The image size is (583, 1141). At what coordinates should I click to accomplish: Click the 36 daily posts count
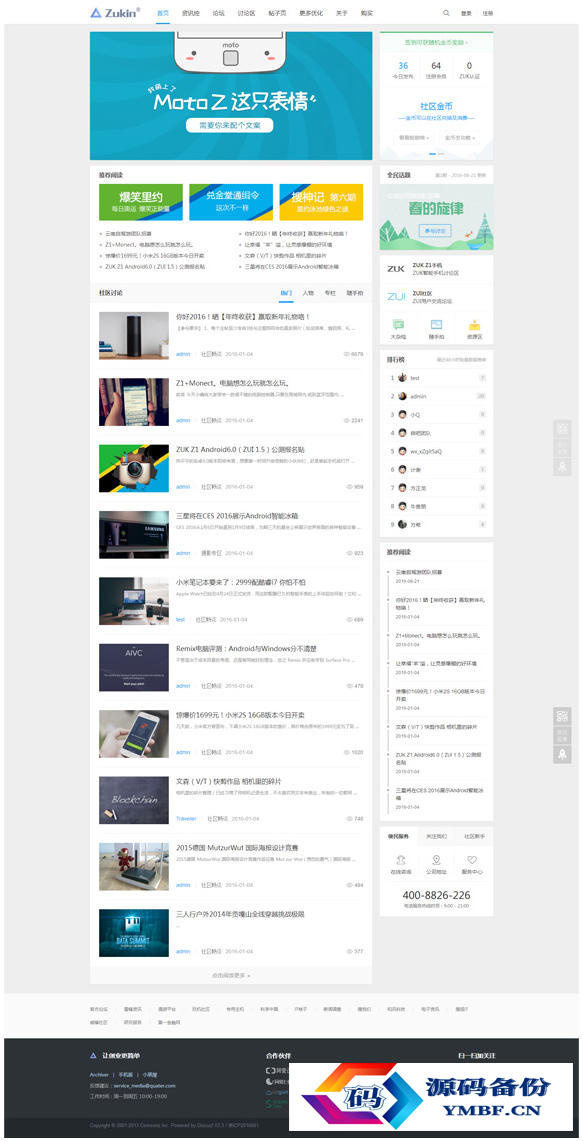403,65
